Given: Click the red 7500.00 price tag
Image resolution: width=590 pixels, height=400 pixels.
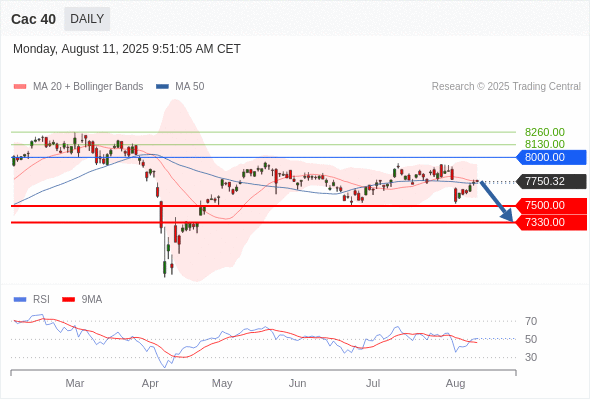Looking at the screenshot, I should (x=551, y=205).
